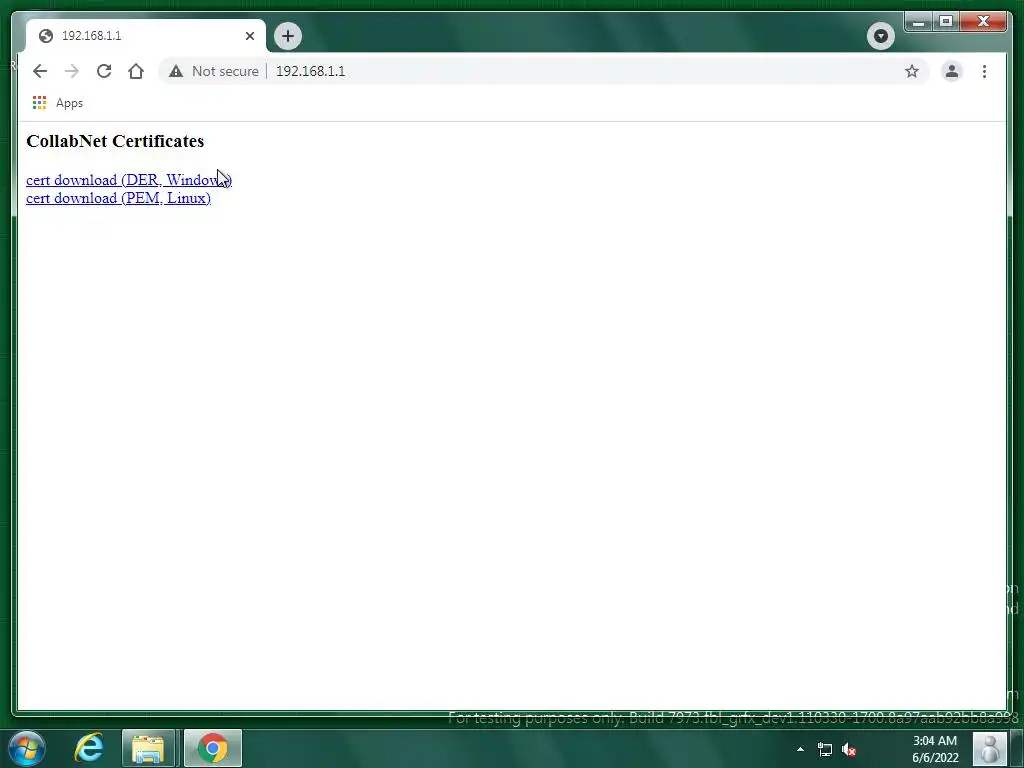Open the Chrome home page
This screenshot has width=1024, height=768.
pos(136,71)
